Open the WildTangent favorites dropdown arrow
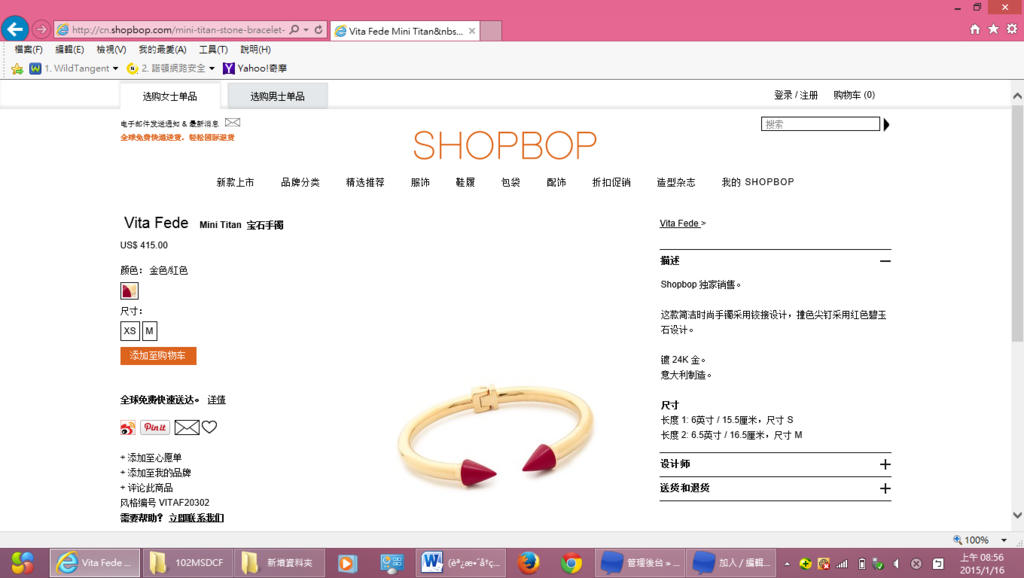 116,69
